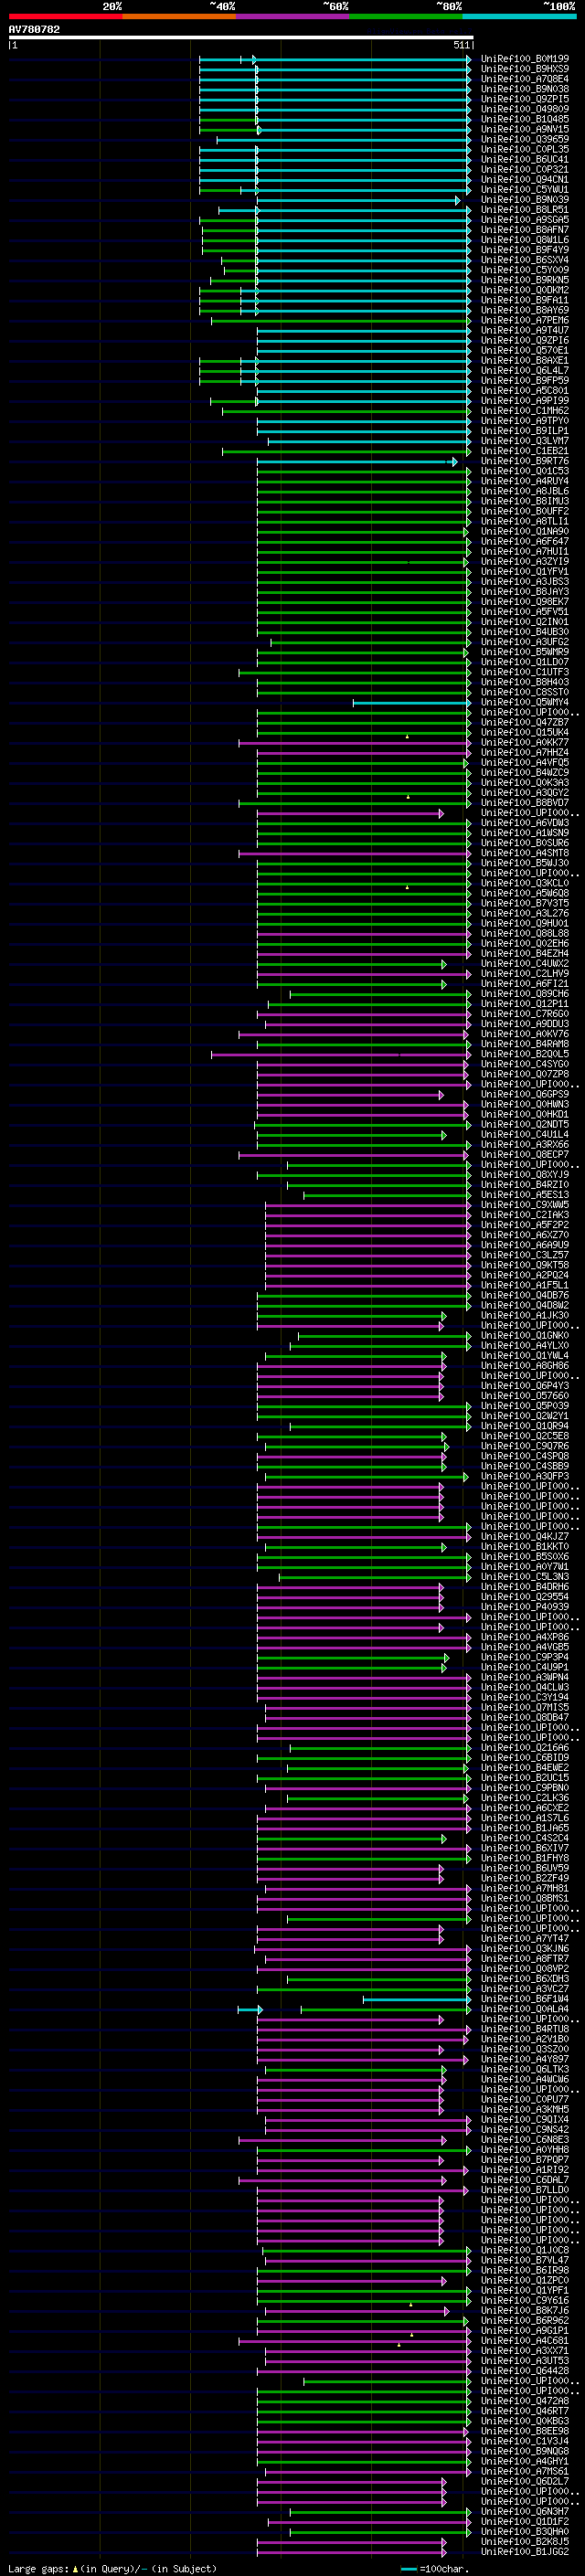Image resolution: width=585 pixels, height=2576 pixels.
Task: Select hit label UniRef100_A9SGA5
Action: click(525, 220)
